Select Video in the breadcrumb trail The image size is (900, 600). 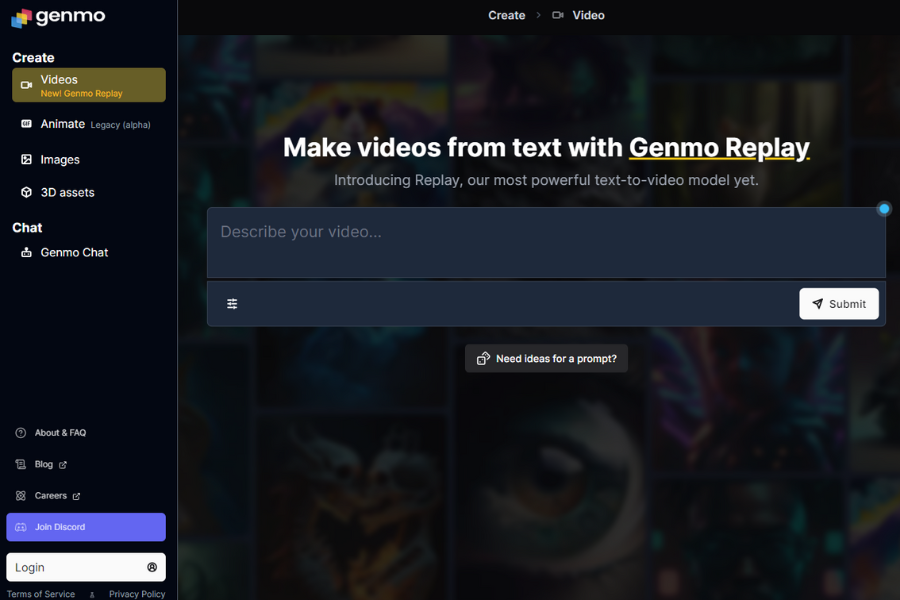pyautogui.click(x=588, y=15)
